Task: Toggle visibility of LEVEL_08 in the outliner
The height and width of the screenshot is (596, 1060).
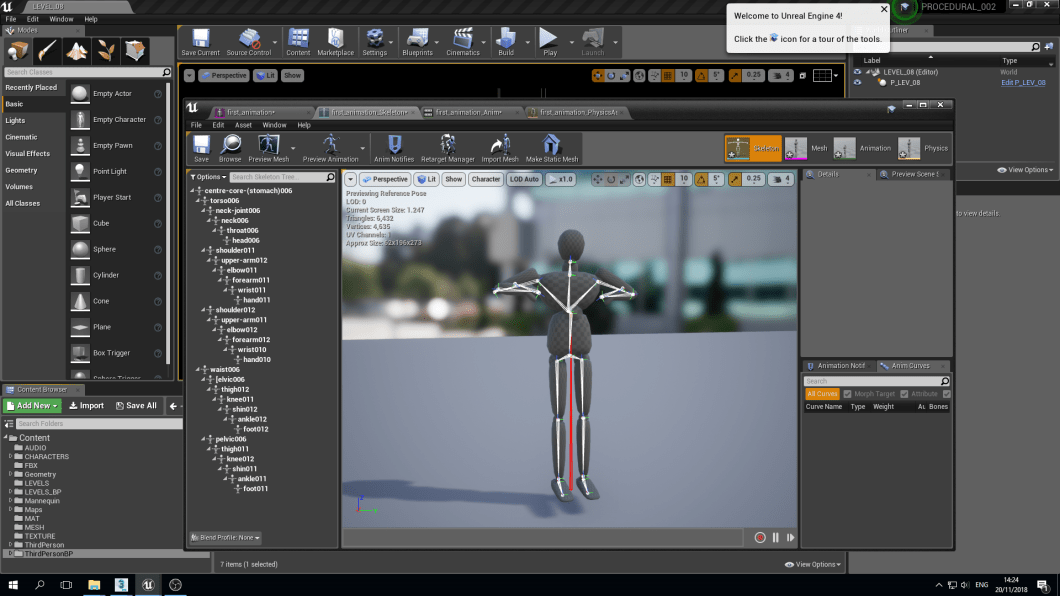Action: [x=857, y=72]
